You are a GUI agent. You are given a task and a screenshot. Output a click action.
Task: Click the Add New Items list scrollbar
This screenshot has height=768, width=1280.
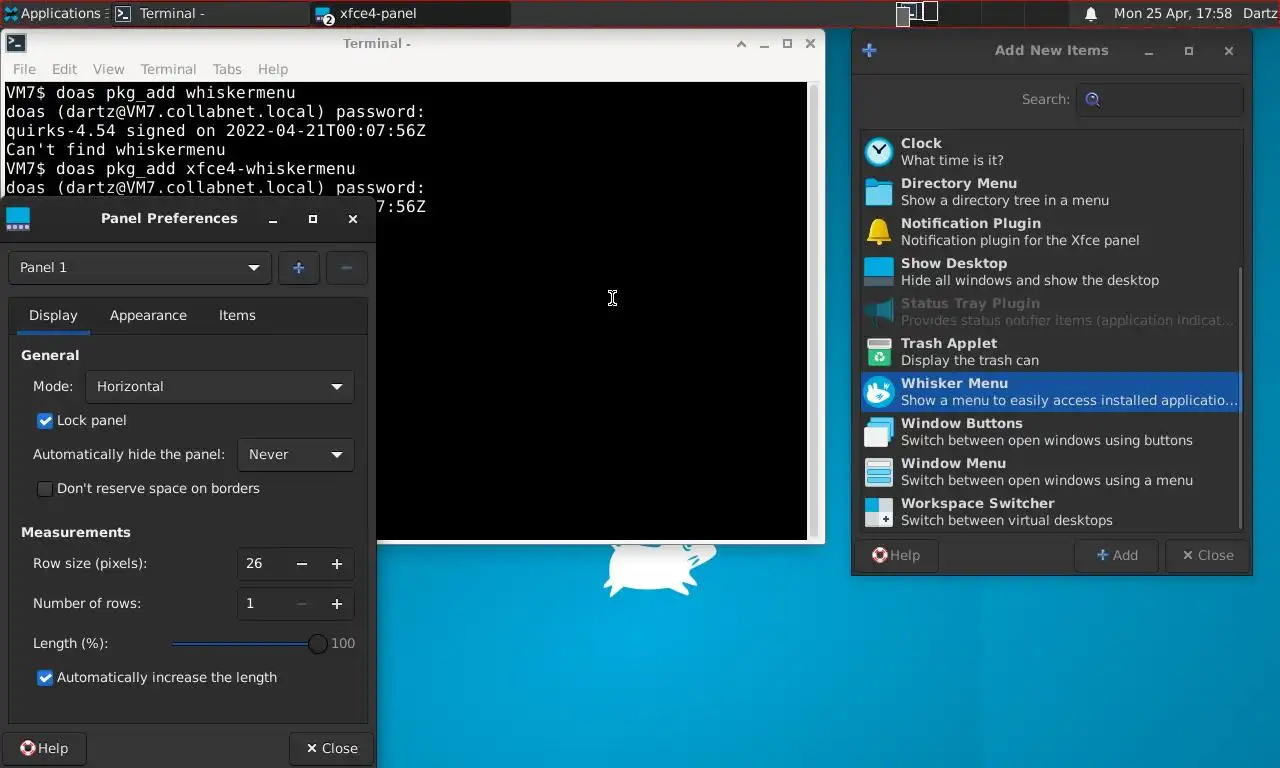click(x=1240, y=397)
